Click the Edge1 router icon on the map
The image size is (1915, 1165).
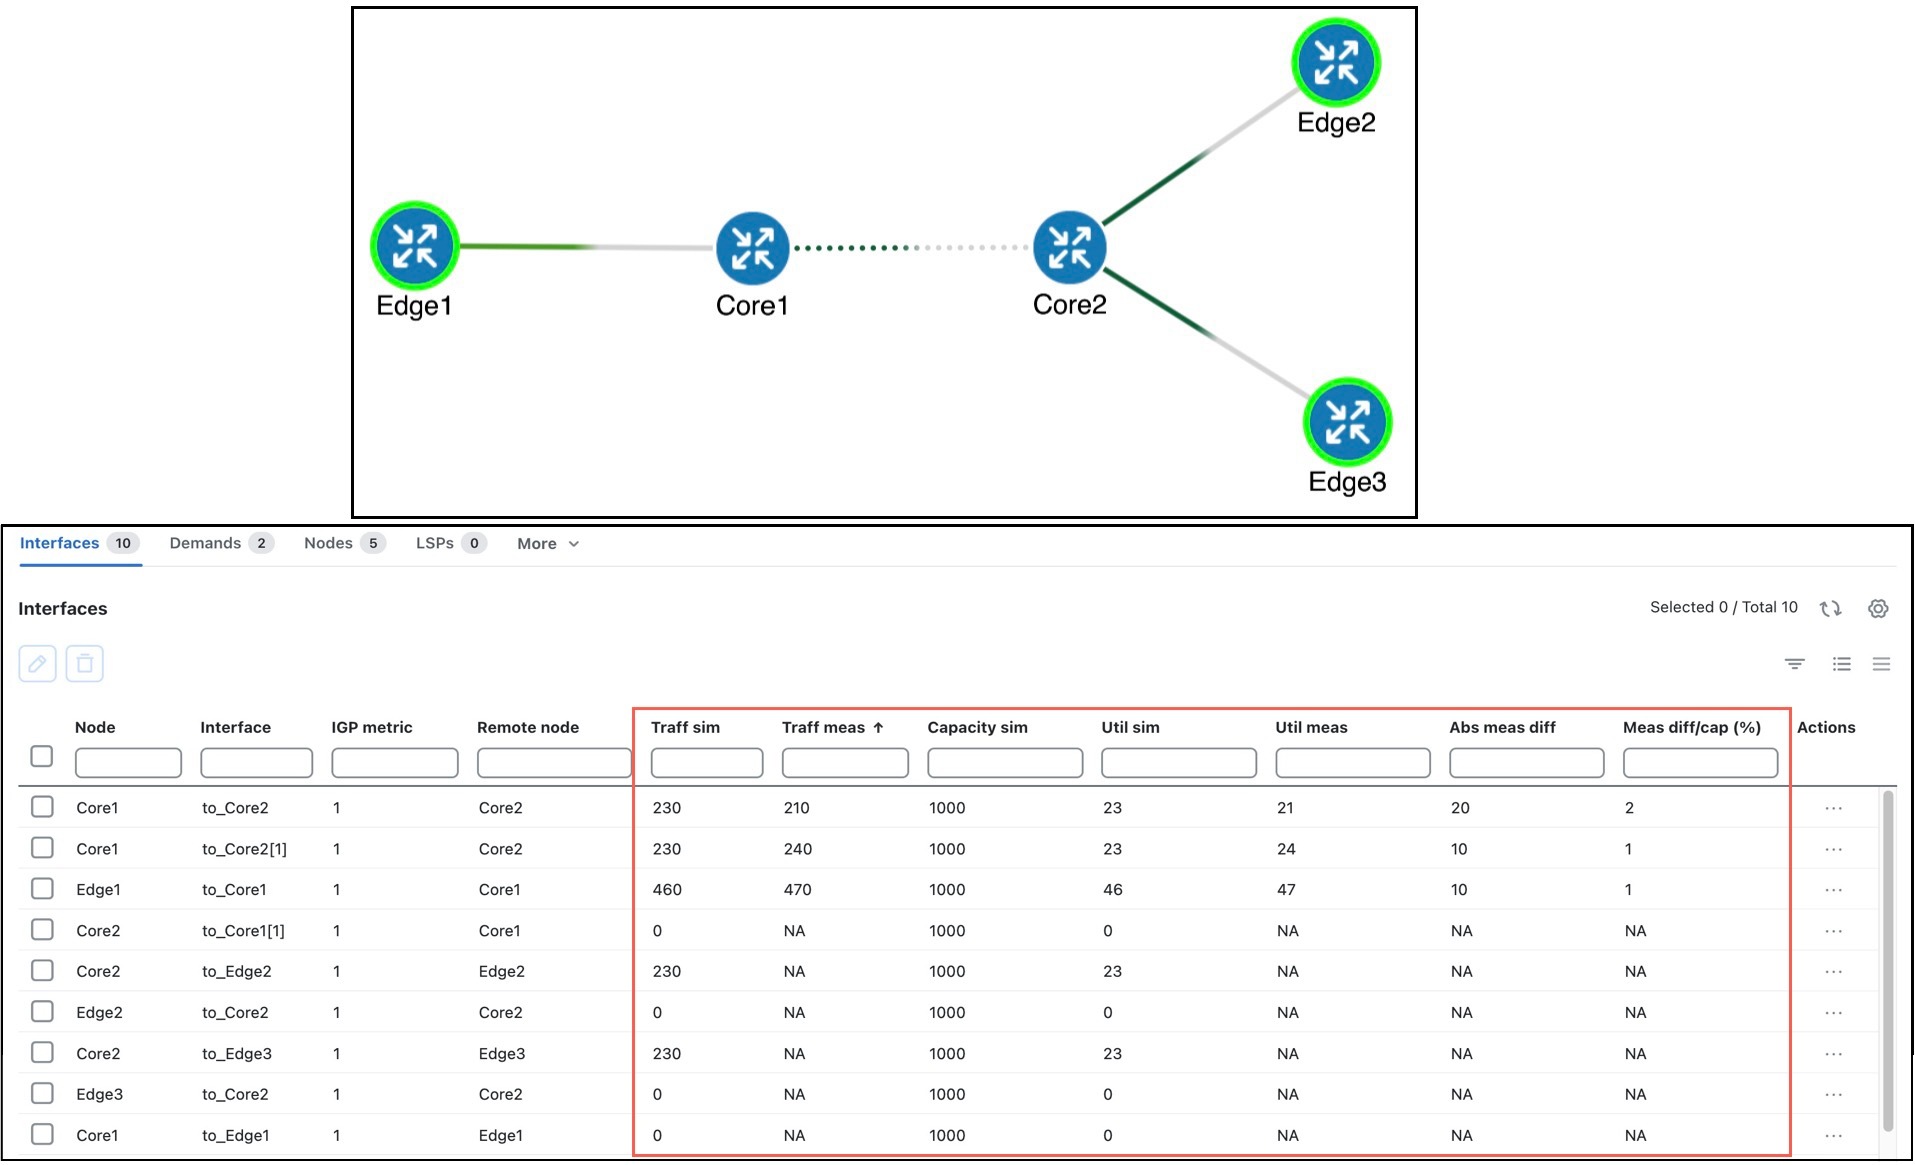pos(414,246)
